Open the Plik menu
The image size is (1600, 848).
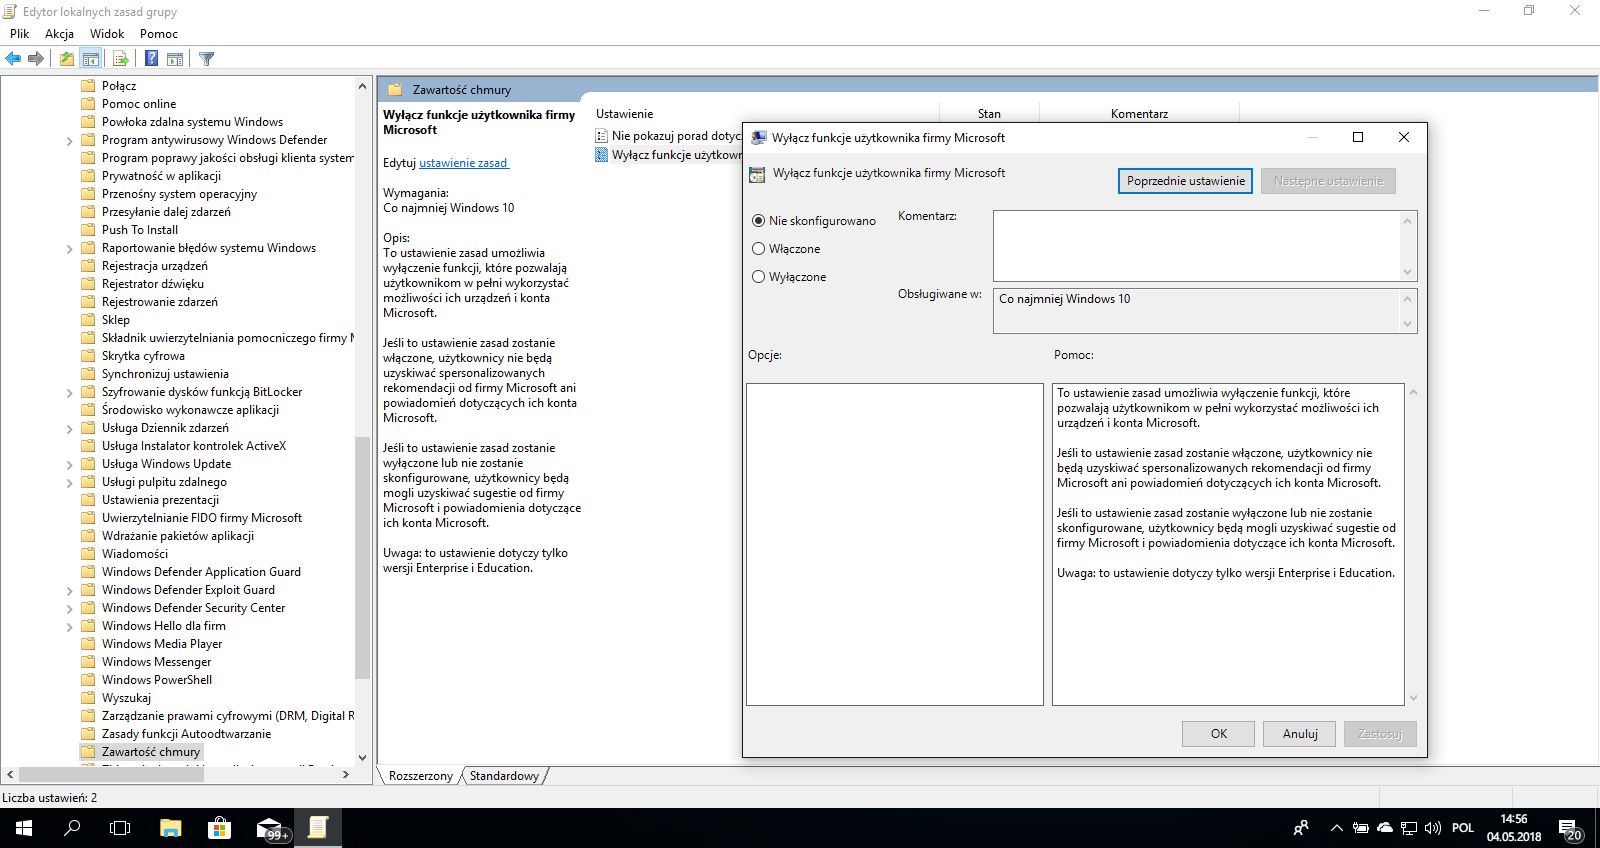[19, 34]
